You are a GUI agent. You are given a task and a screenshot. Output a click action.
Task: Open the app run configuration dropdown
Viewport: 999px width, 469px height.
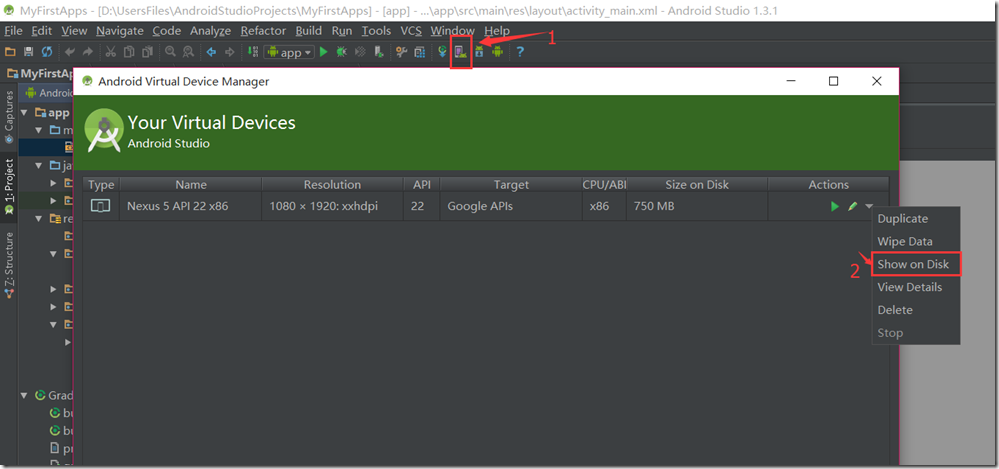tap(290, 52)
